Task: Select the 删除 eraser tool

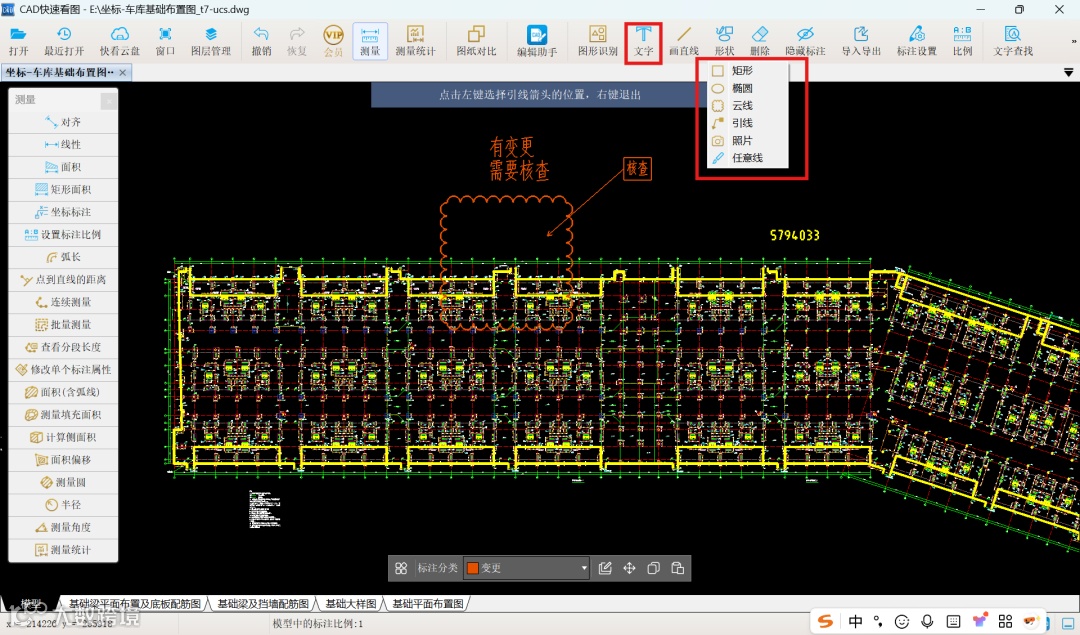Action: click(x=760, y=41)
